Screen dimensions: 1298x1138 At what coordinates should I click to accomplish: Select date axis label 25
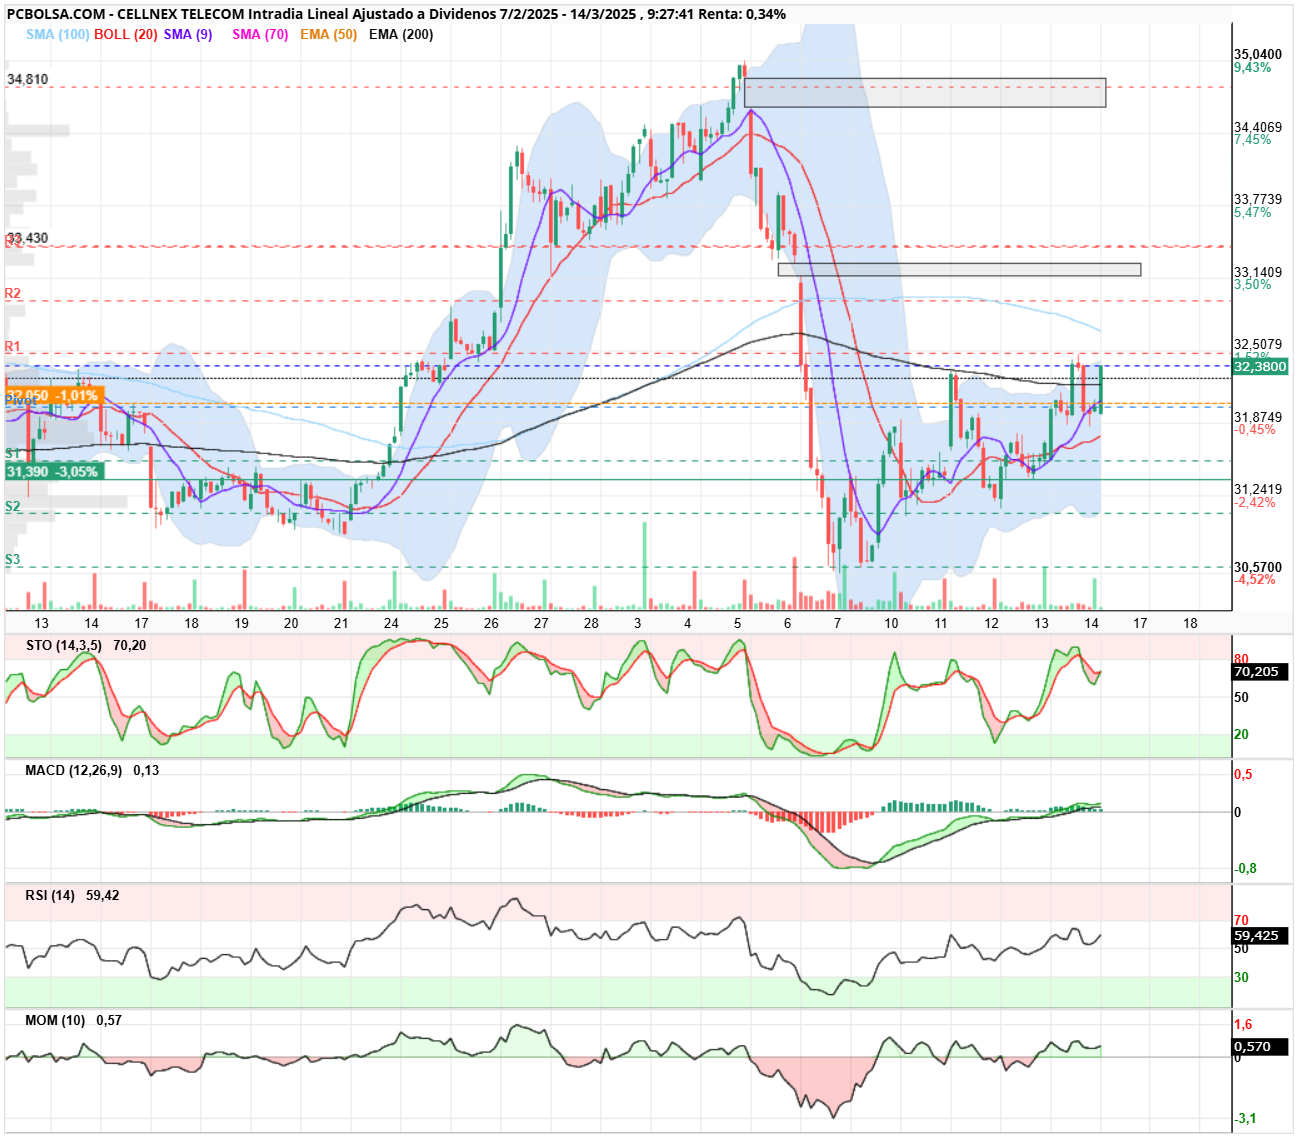[441, 623]
